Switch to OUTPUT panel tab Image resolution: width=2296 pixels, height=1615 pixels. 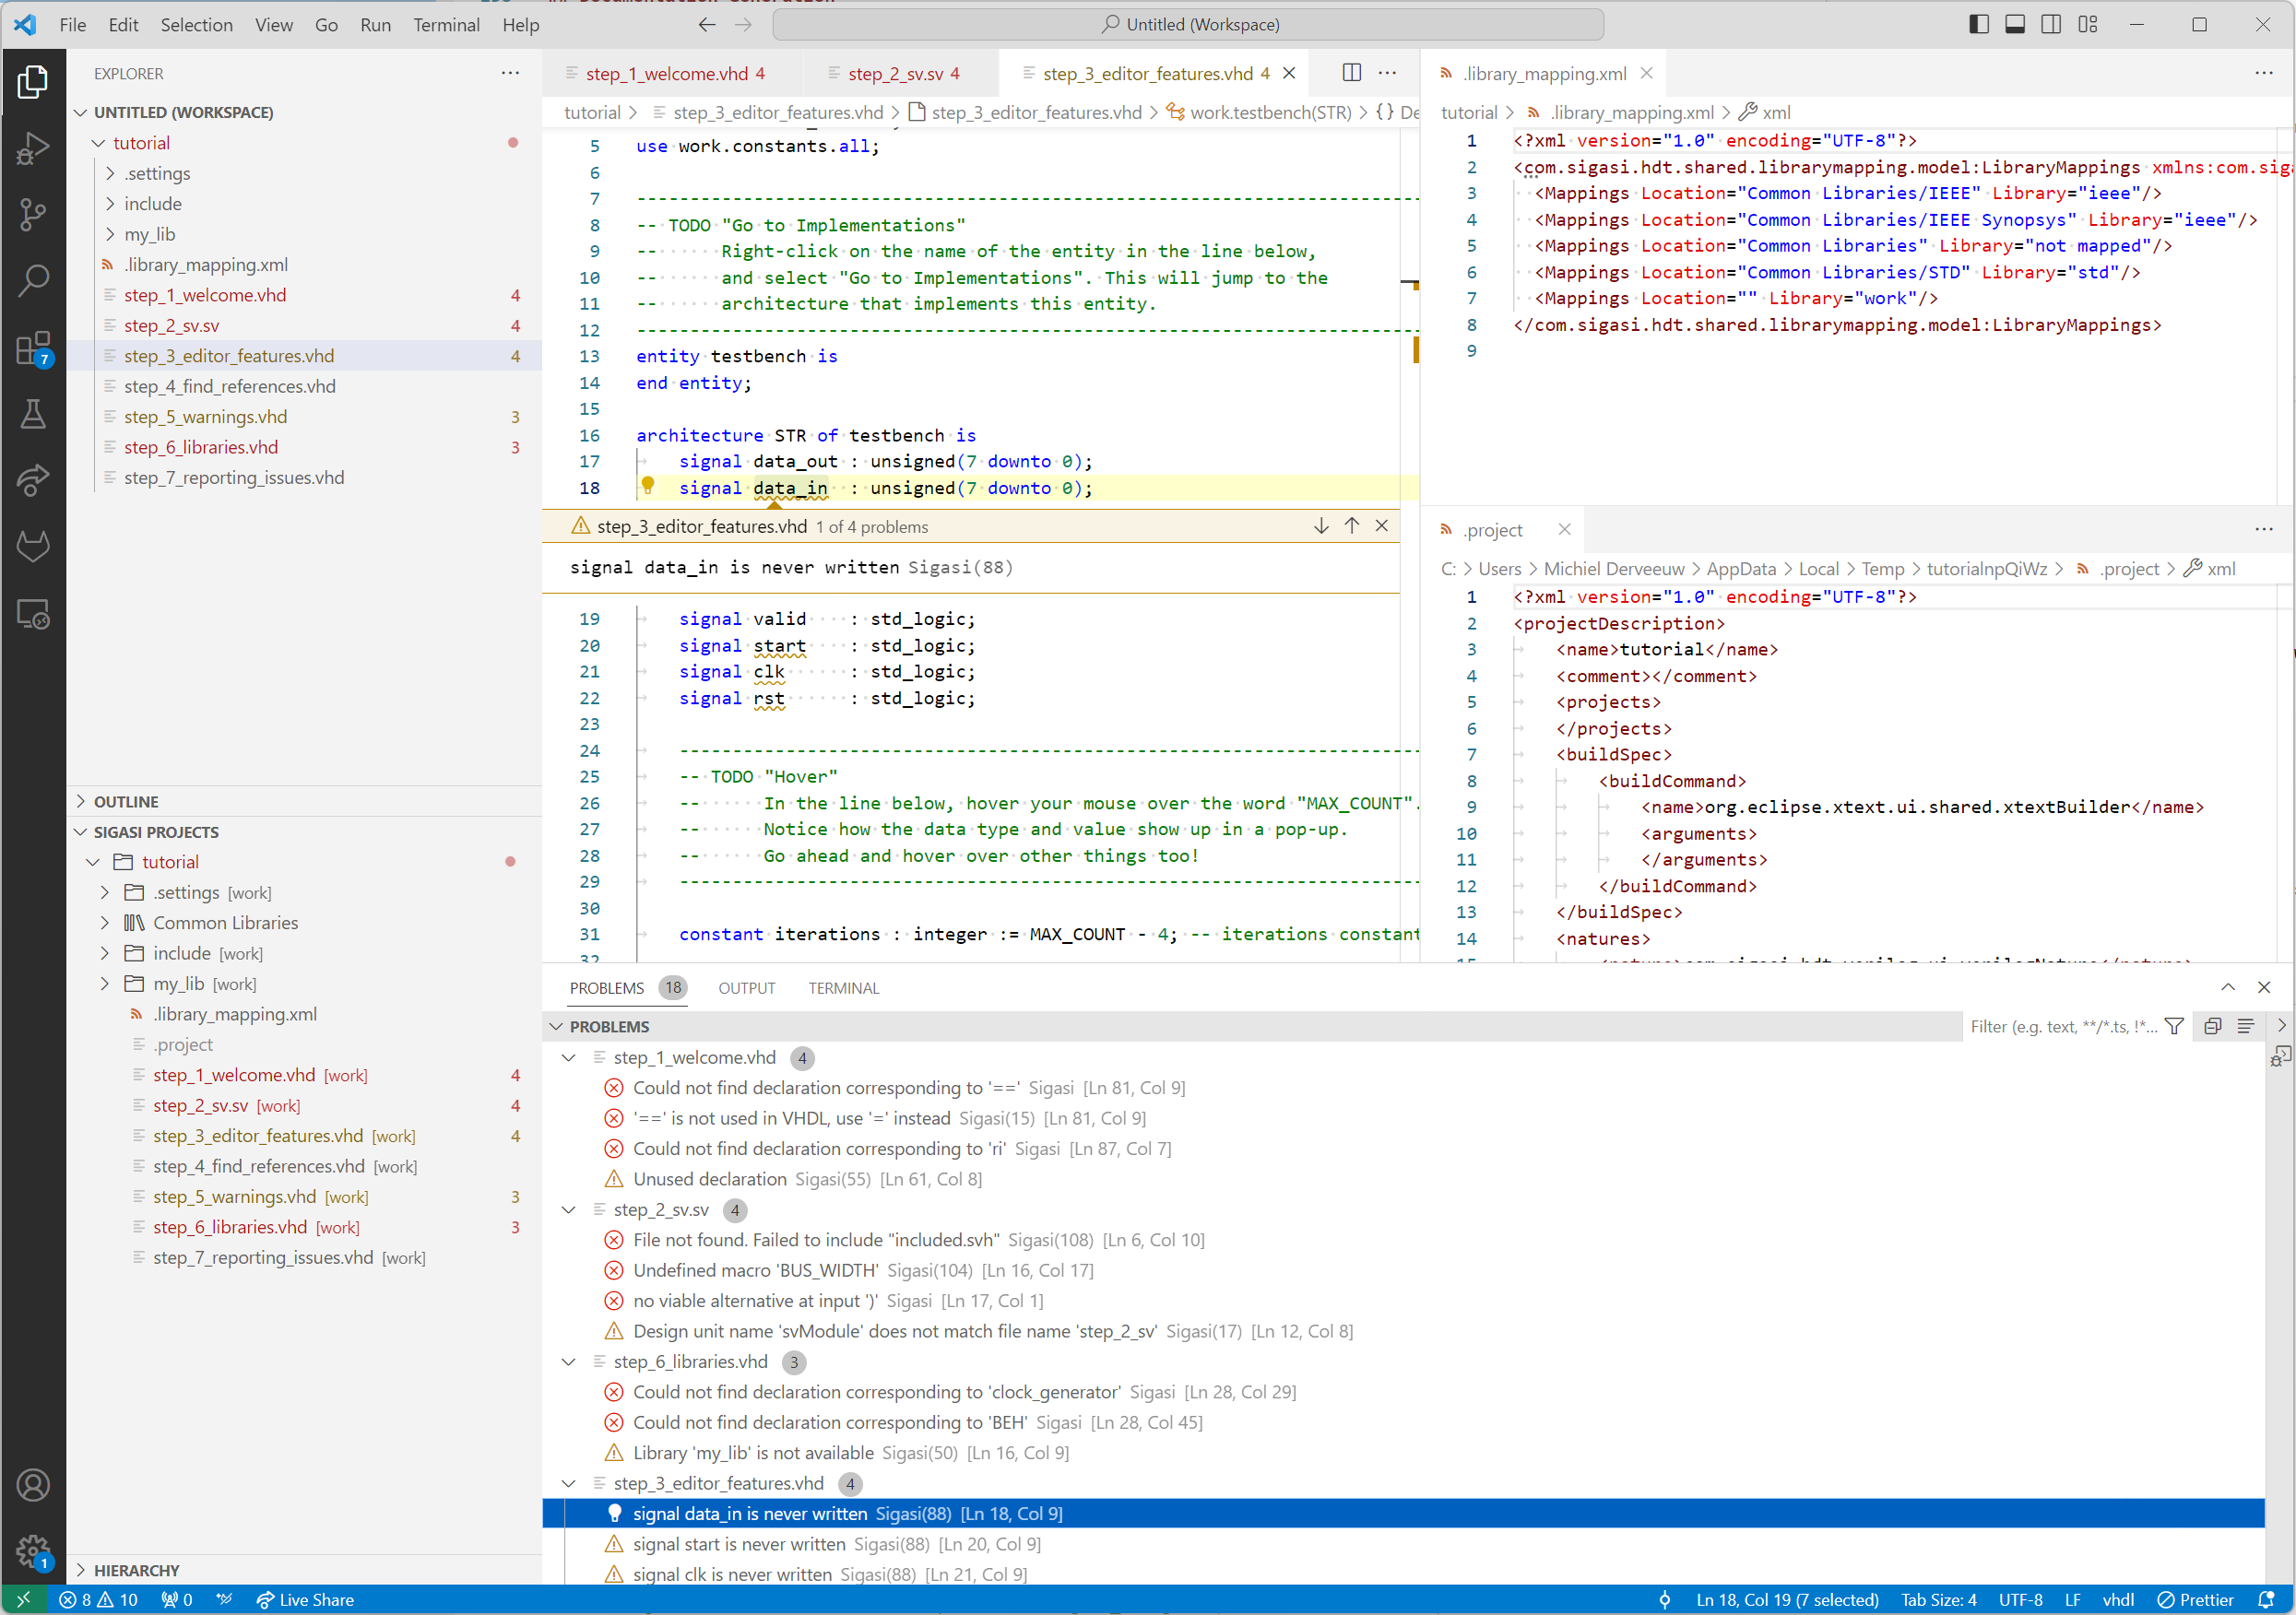[747, 988]
